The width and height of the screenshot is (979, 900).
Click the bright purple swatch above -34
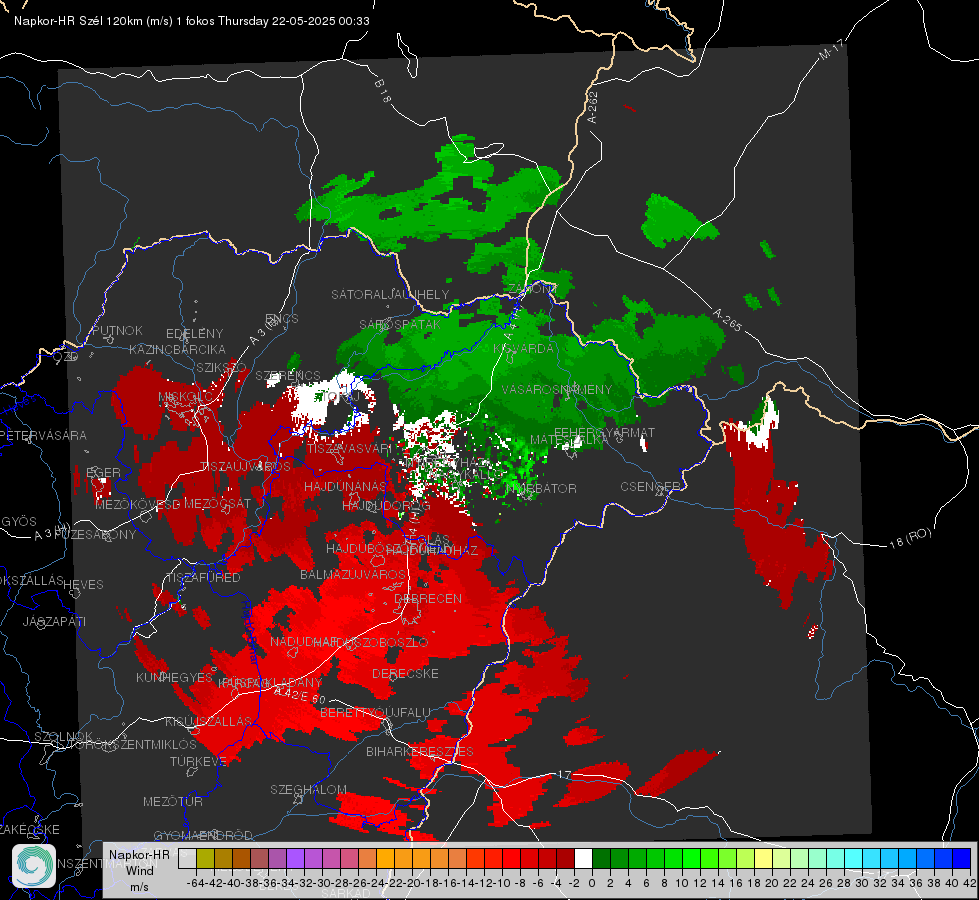(295, 858)
